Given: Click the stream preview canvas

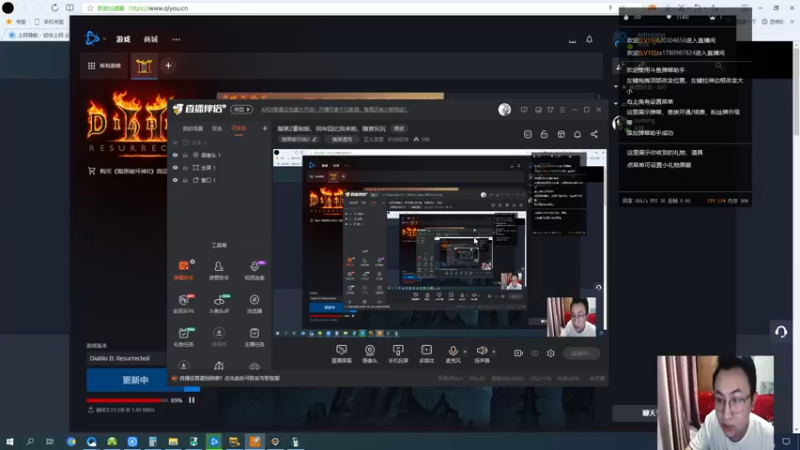Looking at the screenshot, I should 440,243.
